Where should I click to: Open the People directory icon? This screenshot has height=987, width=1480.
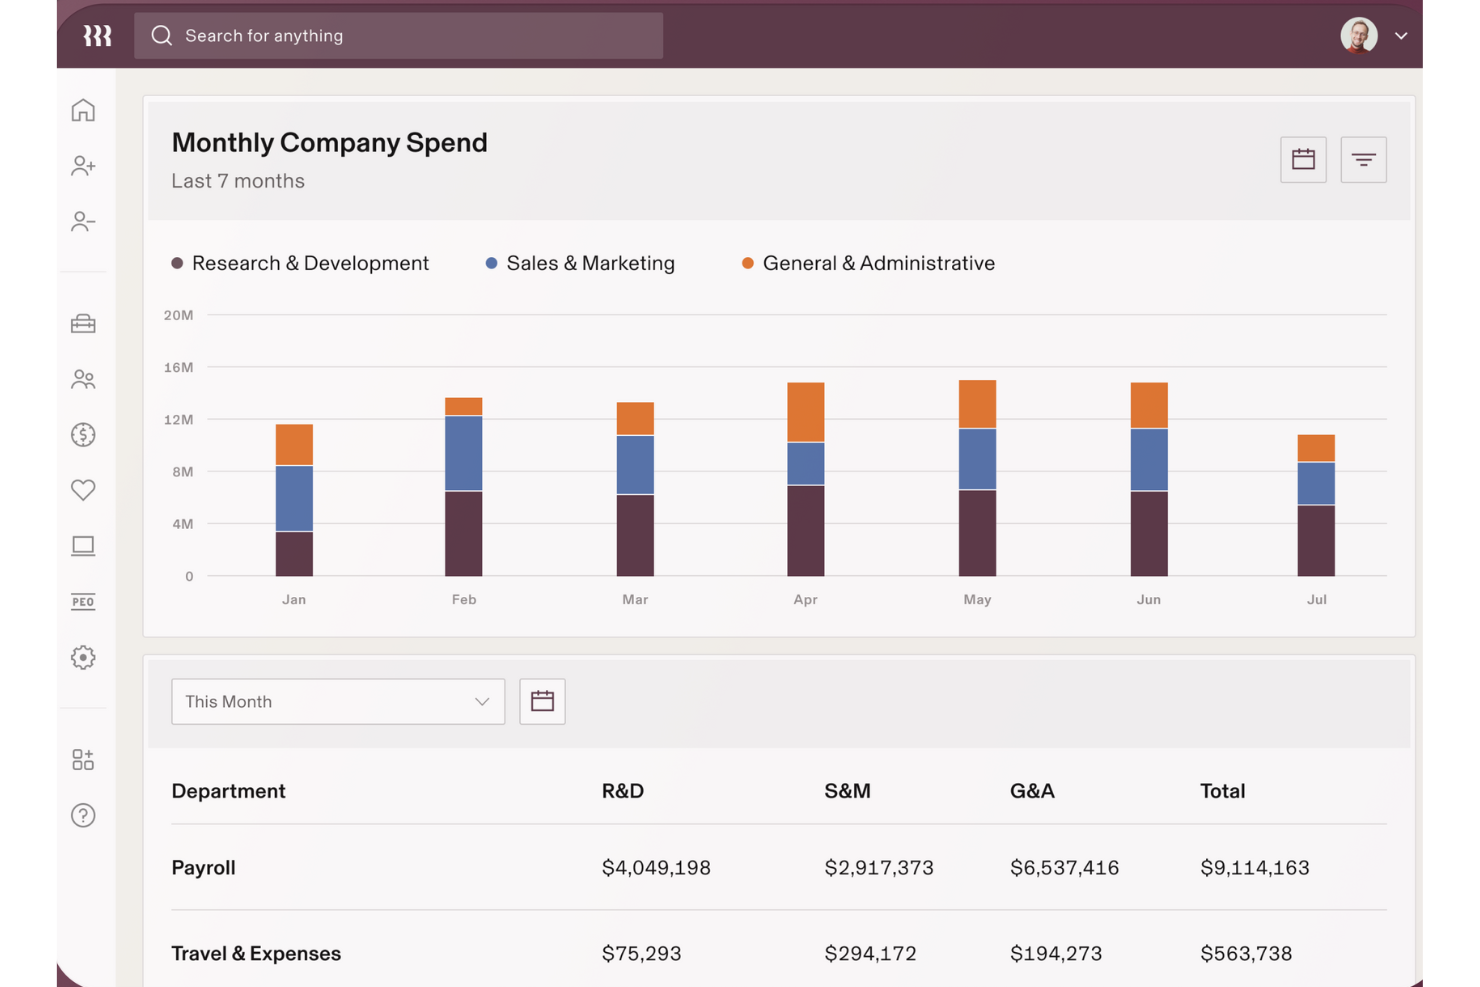tap(83, 379)
